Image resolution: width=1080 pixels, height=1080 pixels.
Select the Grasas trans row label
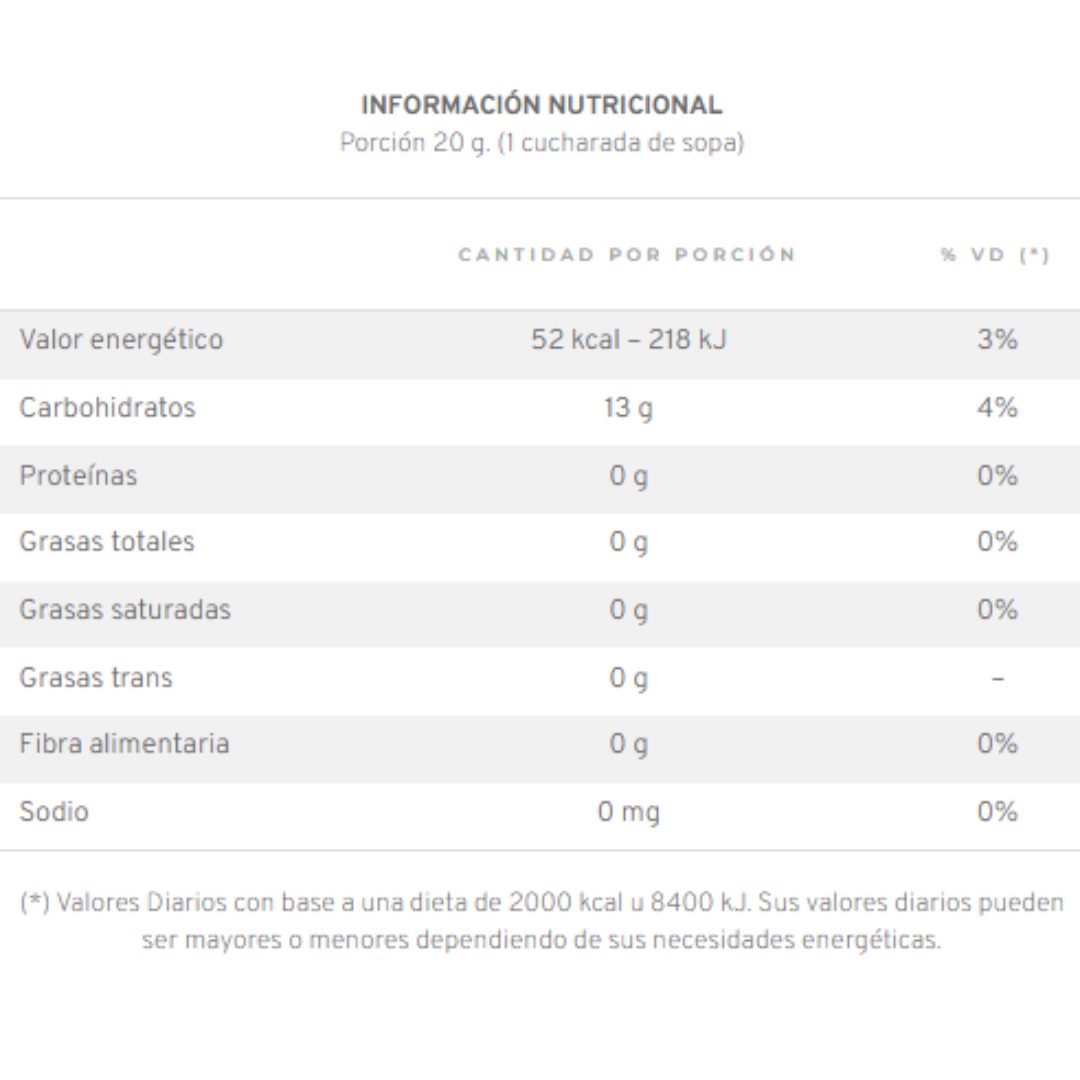coord(96,678)
